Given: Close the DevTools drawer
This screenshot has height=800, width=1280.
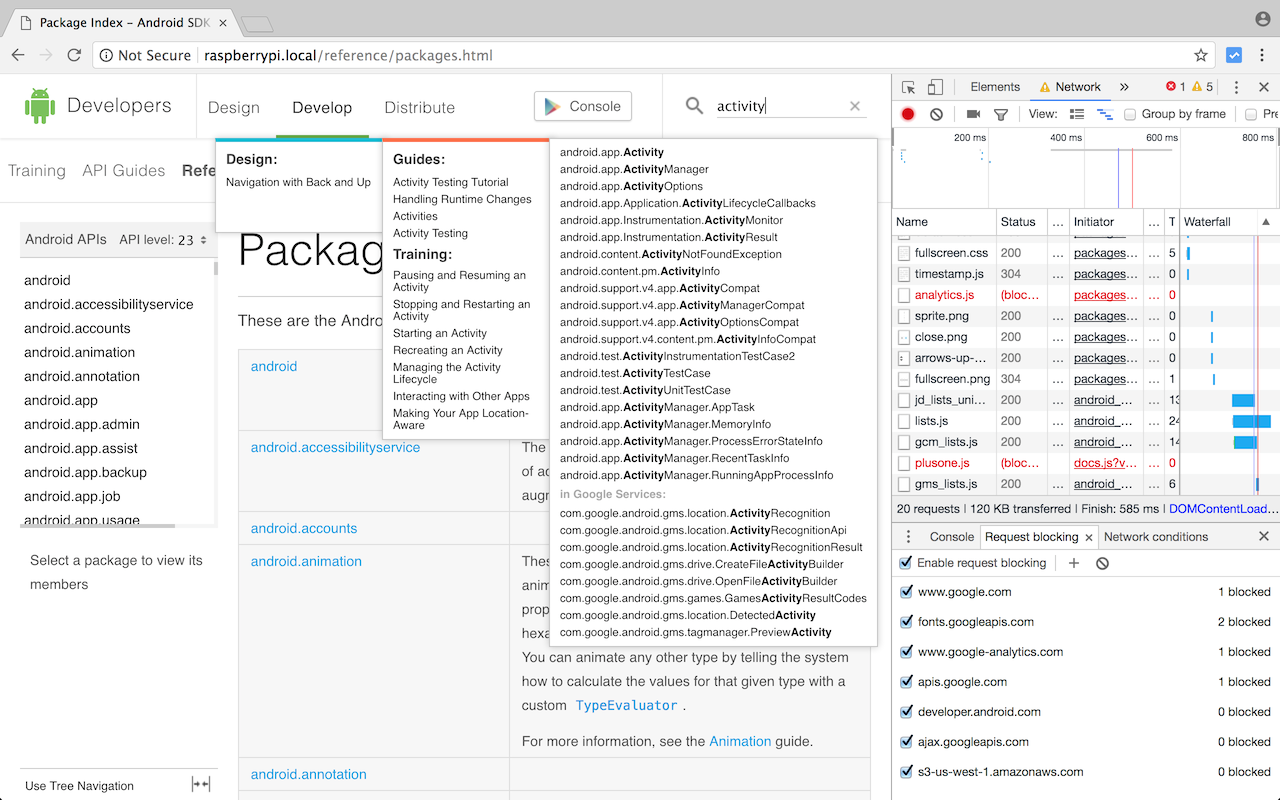Looking at the screenshot, I should pyautogui.click(x=1264, y=537).
